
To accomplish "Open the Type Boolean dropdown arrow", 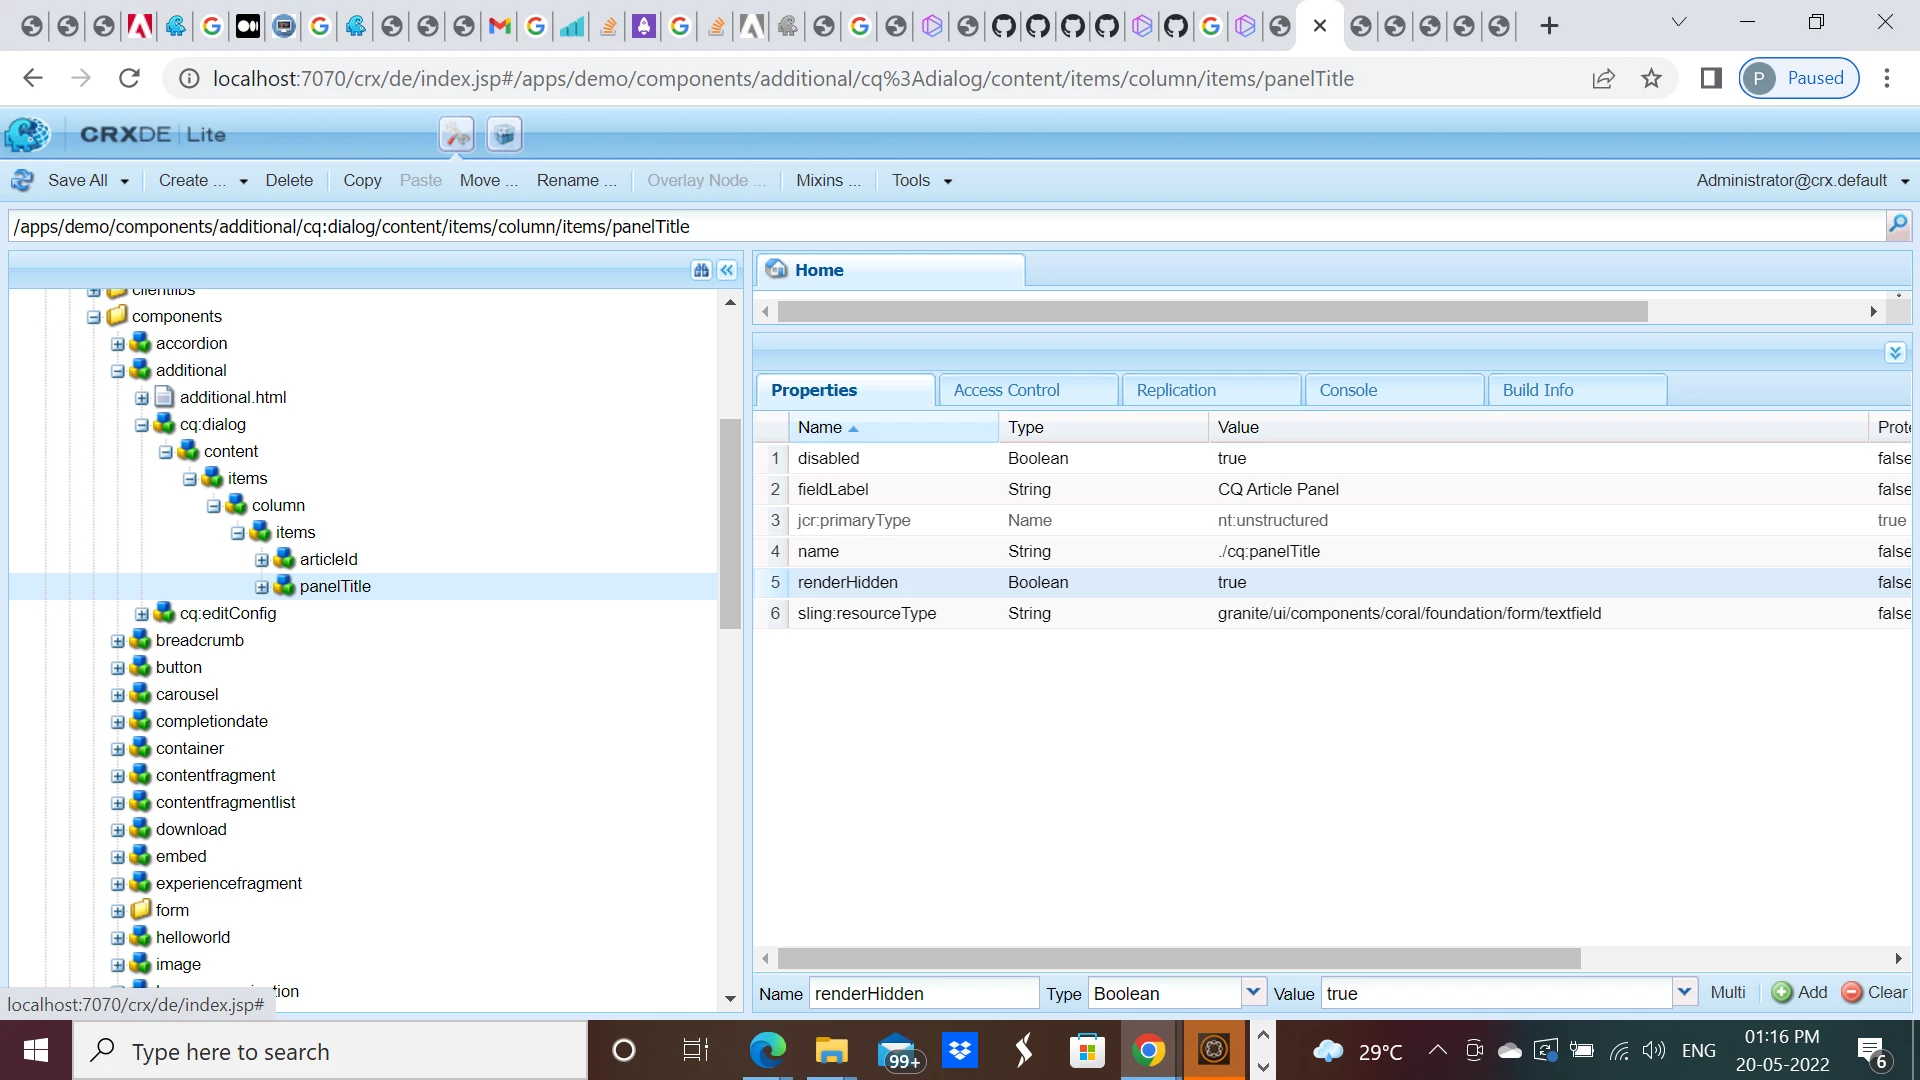I will (x=1253, y=992).
